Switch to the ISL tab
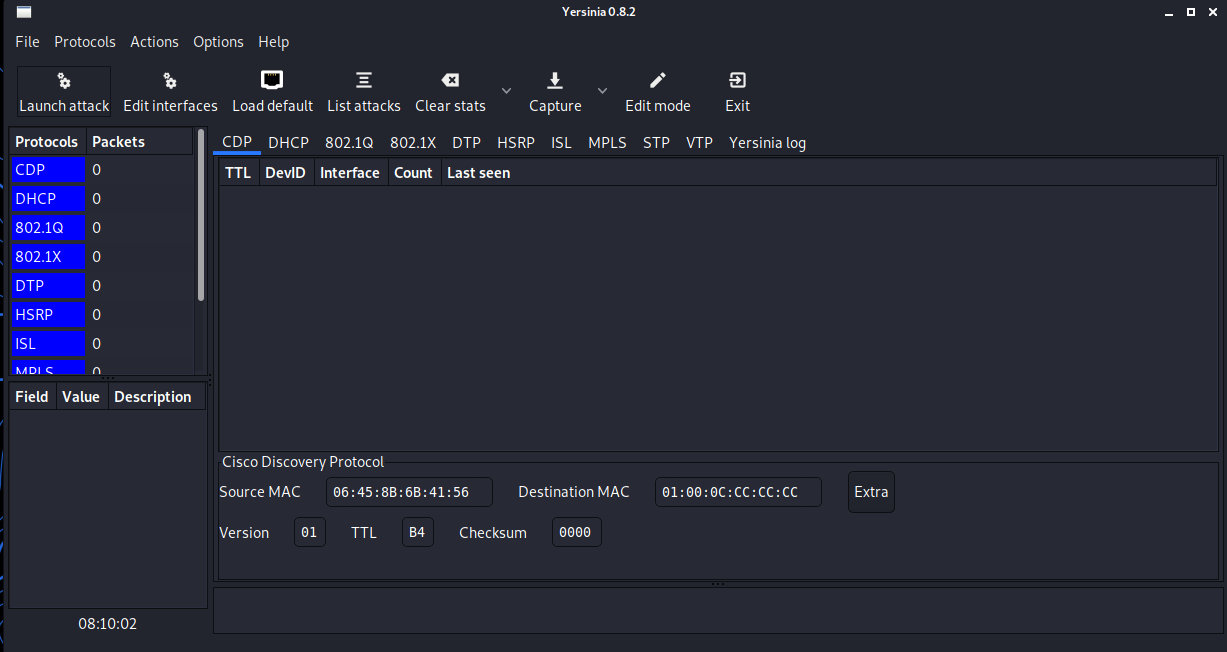The width and height of the screenshot is (1227, 652). (x=562, y=142)
